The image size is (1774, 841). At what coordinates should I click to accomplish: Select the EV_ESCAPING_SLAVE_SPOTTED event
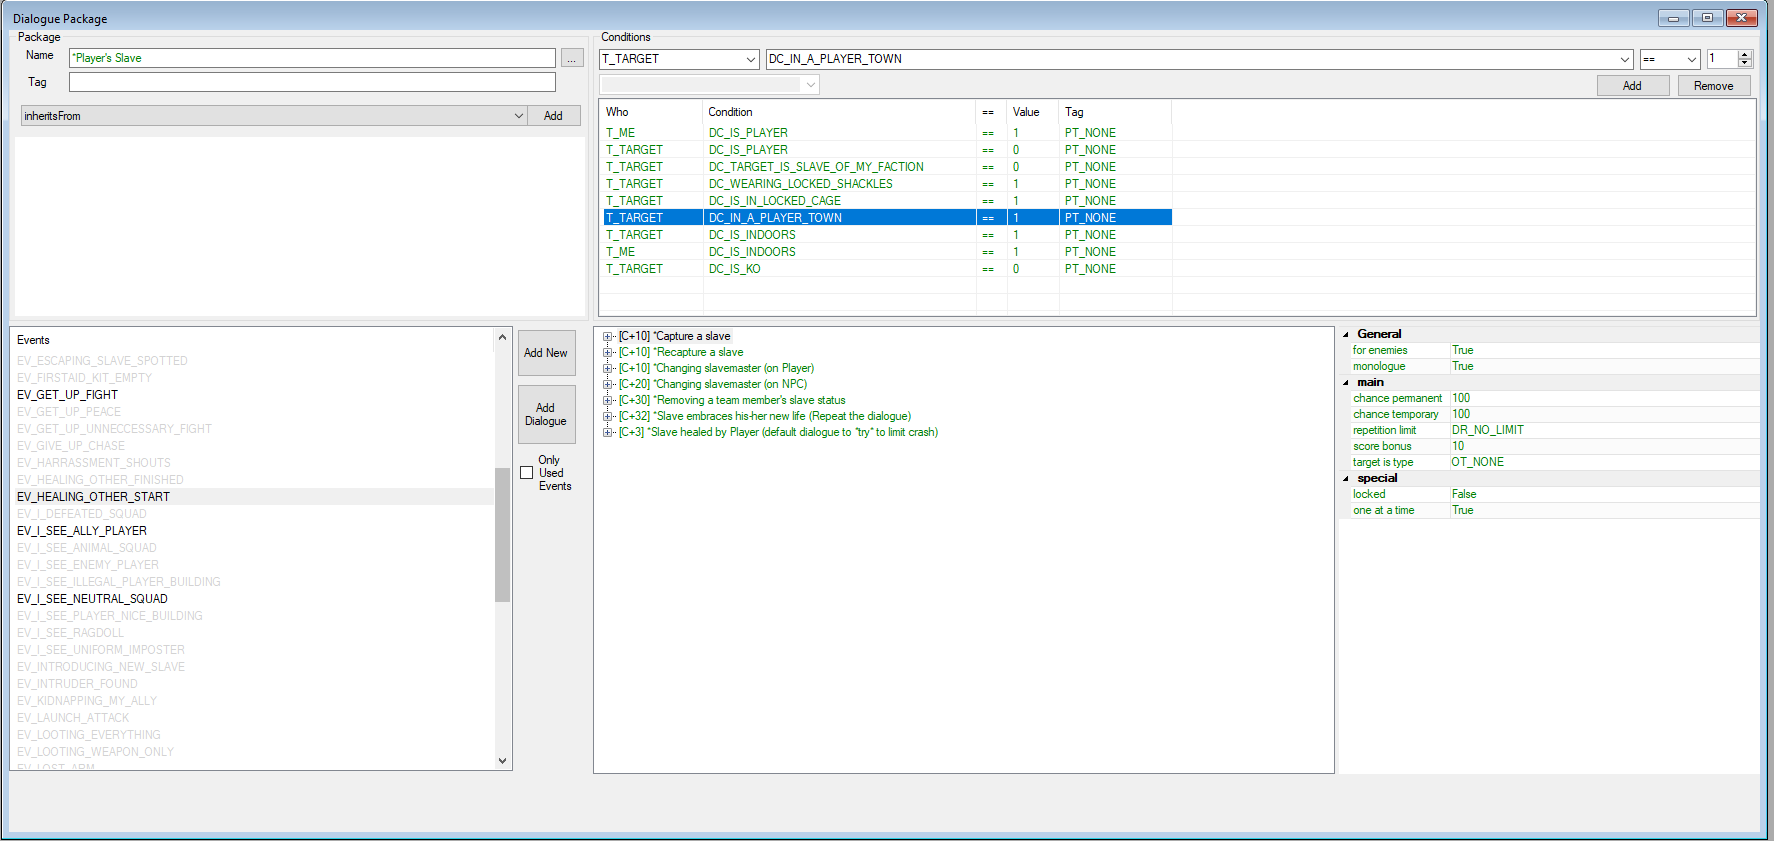click(102, 361)
